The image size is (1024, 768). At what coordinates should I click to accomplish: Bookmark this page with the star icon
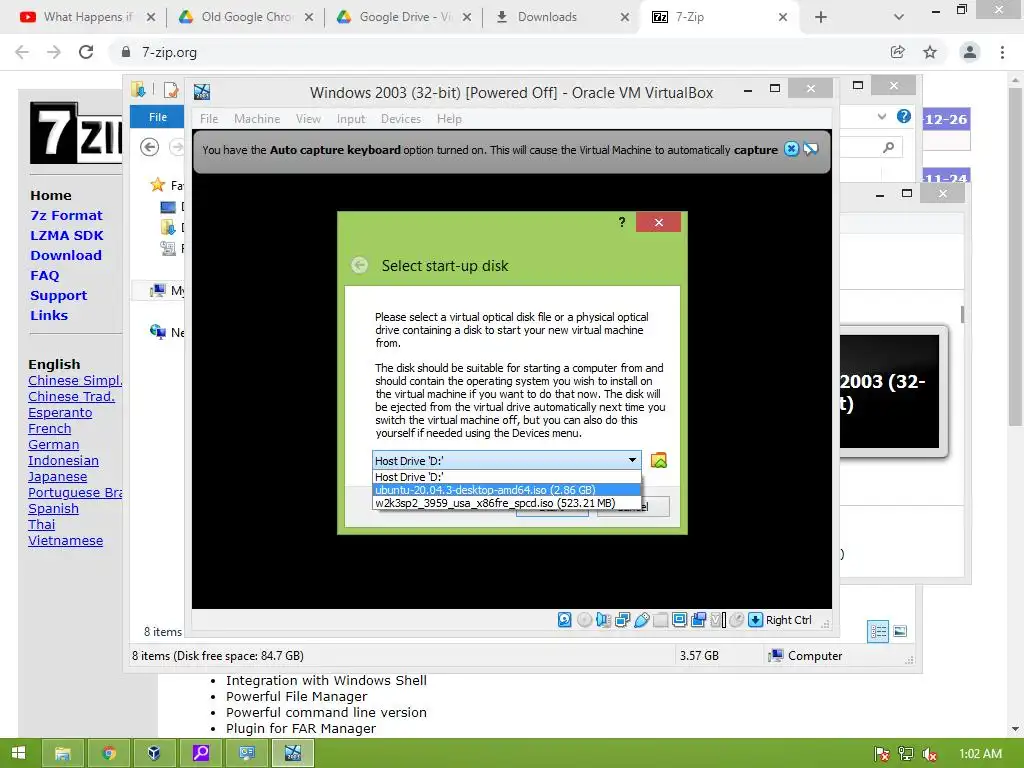[x=930, y=52]
